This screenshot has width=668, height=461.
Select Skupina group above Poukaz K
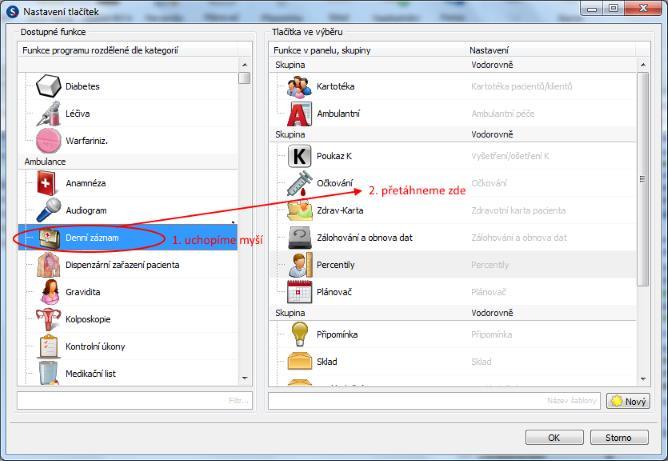tap(454, 134)
